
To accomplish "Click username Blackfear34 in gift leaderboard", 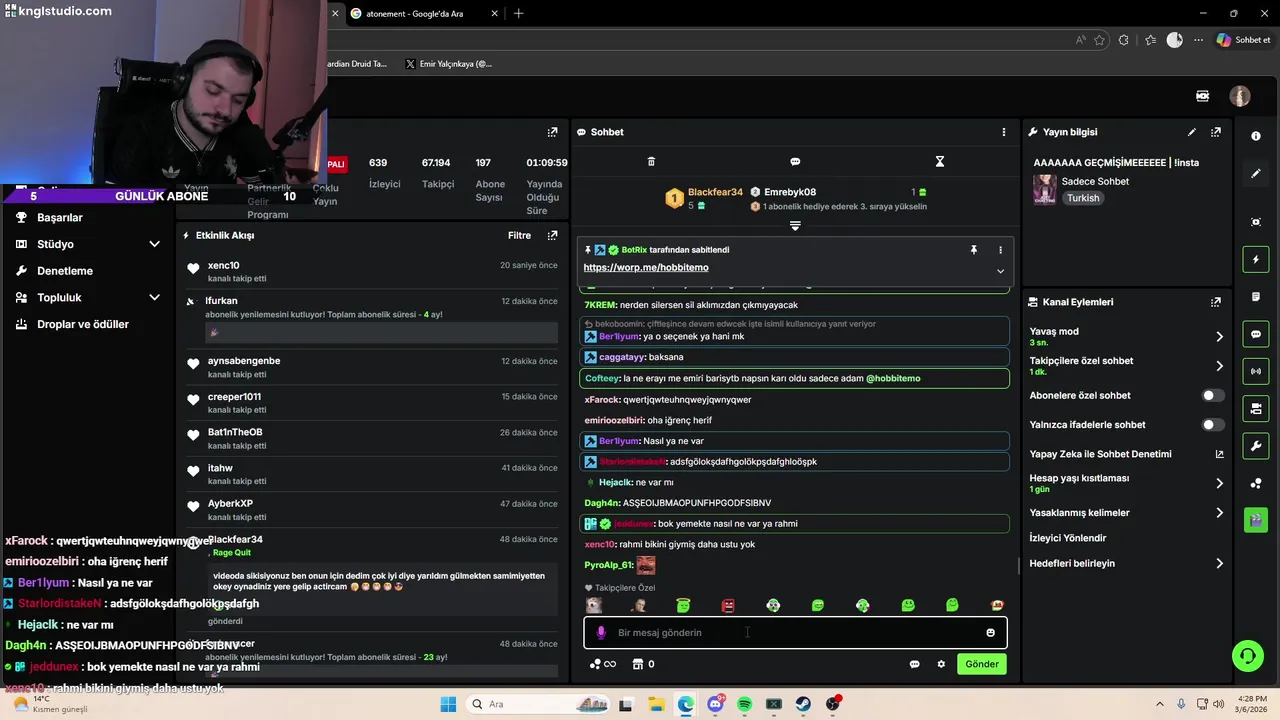I will [715, 192].
